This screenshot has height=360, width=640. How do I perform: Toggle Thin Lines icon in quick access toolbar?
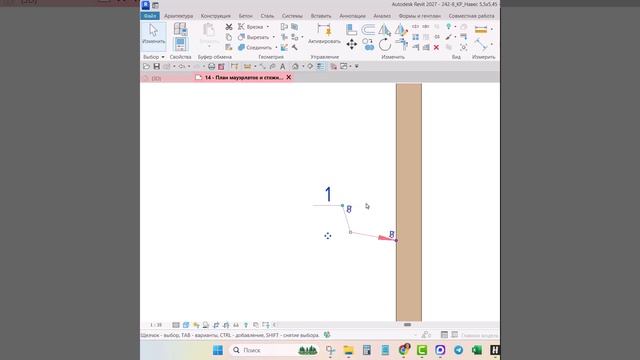click(321, 66)
